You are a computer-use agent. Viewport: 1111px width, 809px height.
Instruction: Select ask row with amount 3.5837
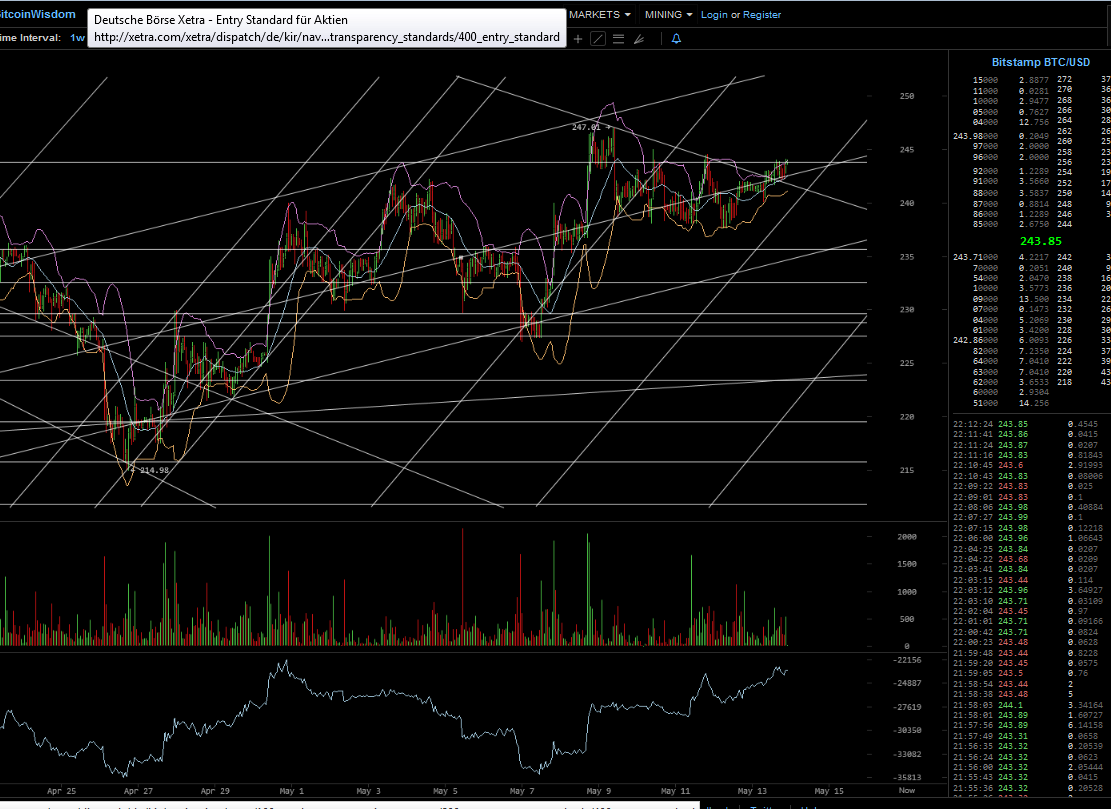point(1013,193)
